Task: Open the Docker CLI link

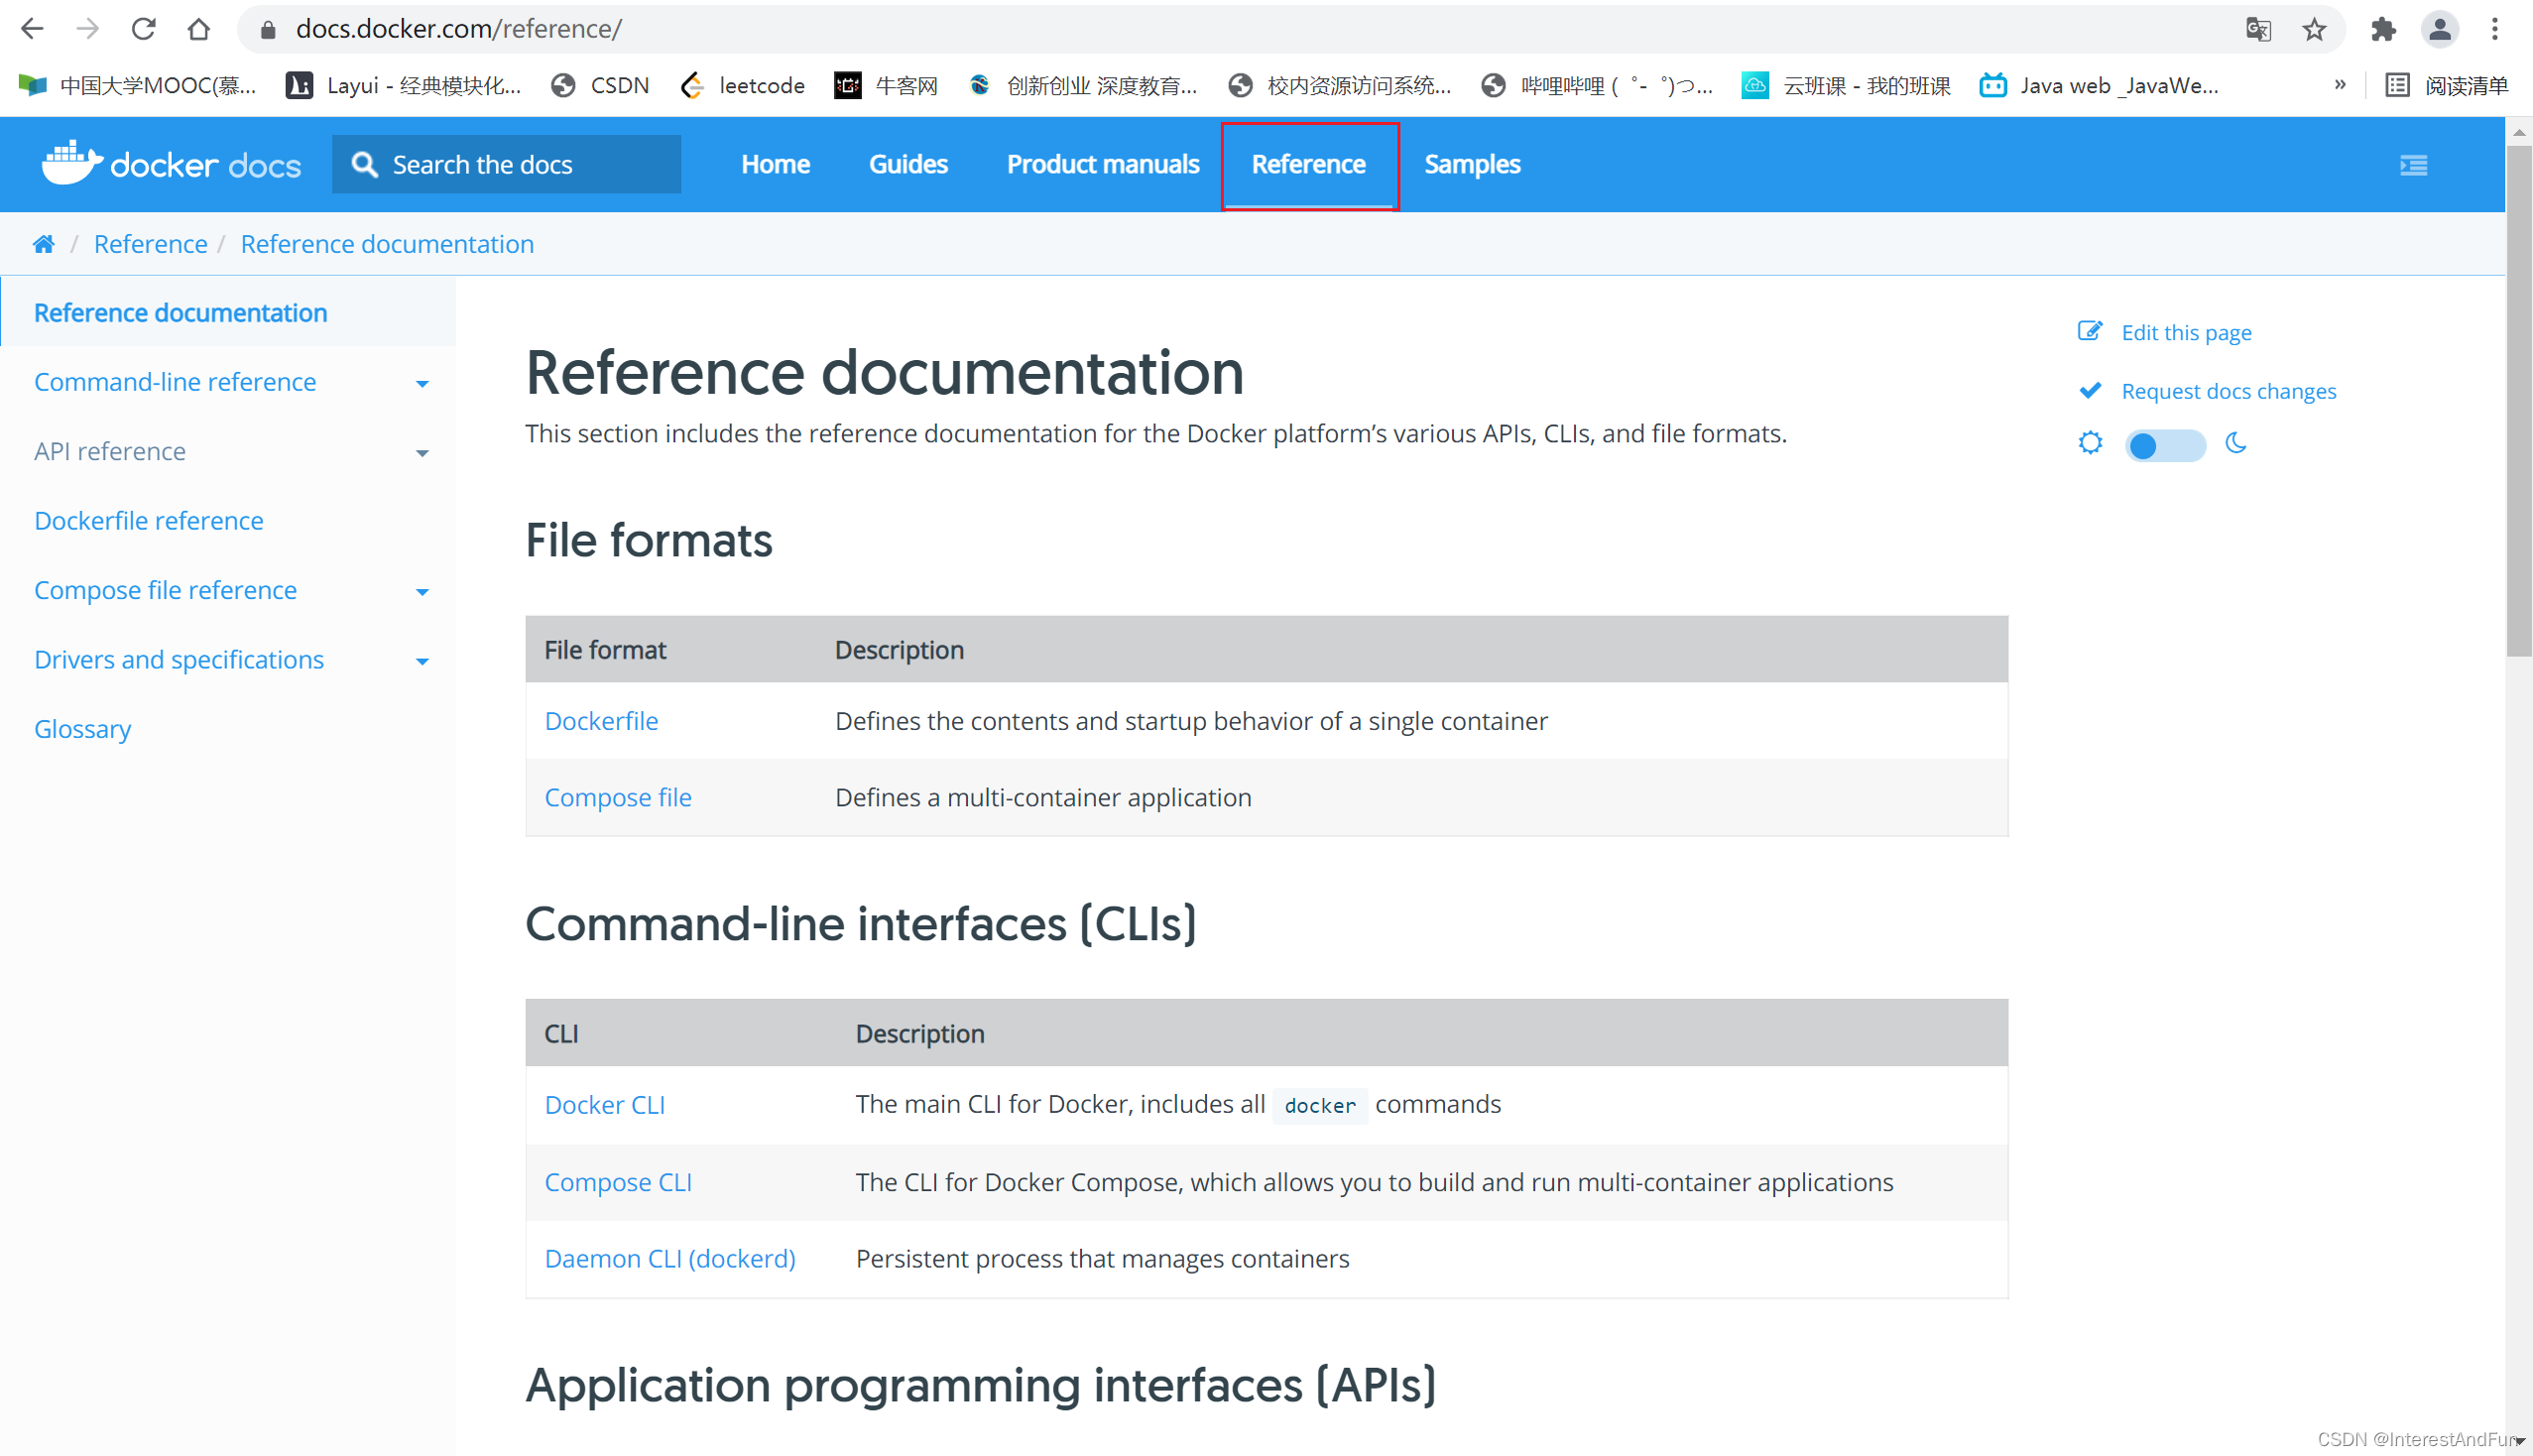Action: pyautogui.click(x=605, y=1104)
